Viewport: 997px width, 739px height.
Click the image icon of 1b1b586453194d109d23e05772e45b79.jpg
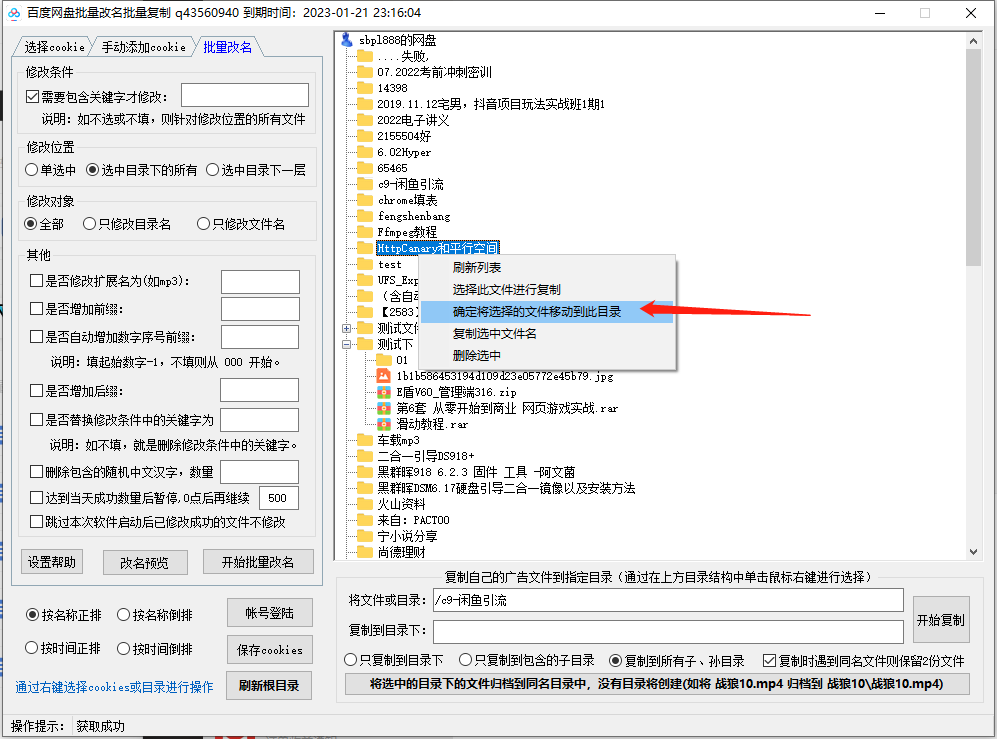[383, 376]
